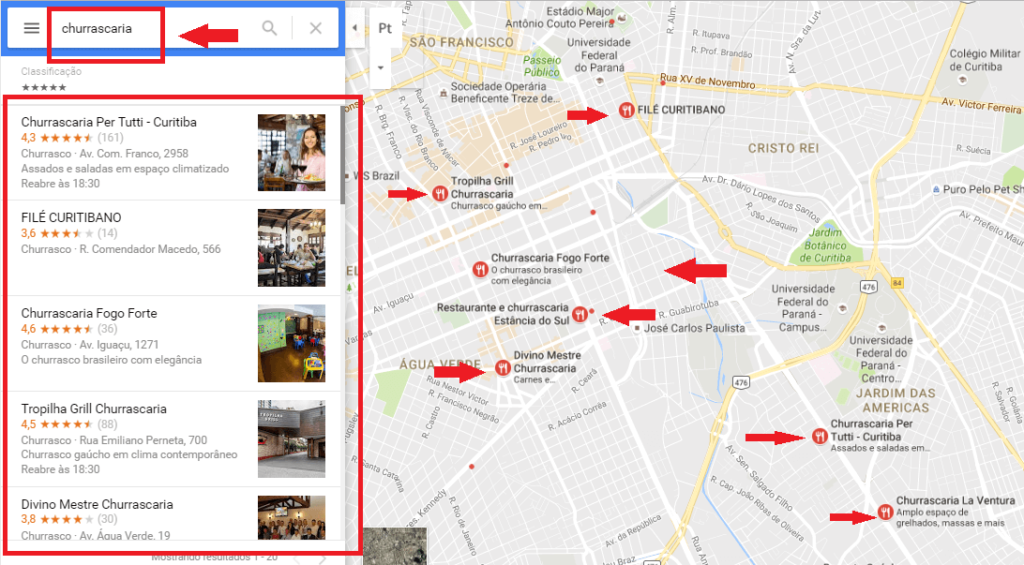This screenshot has height=565, width=1024.
Task: View Tropilha Grill Churrascaria photo thumbnail
Action: [x=291, y=439]
